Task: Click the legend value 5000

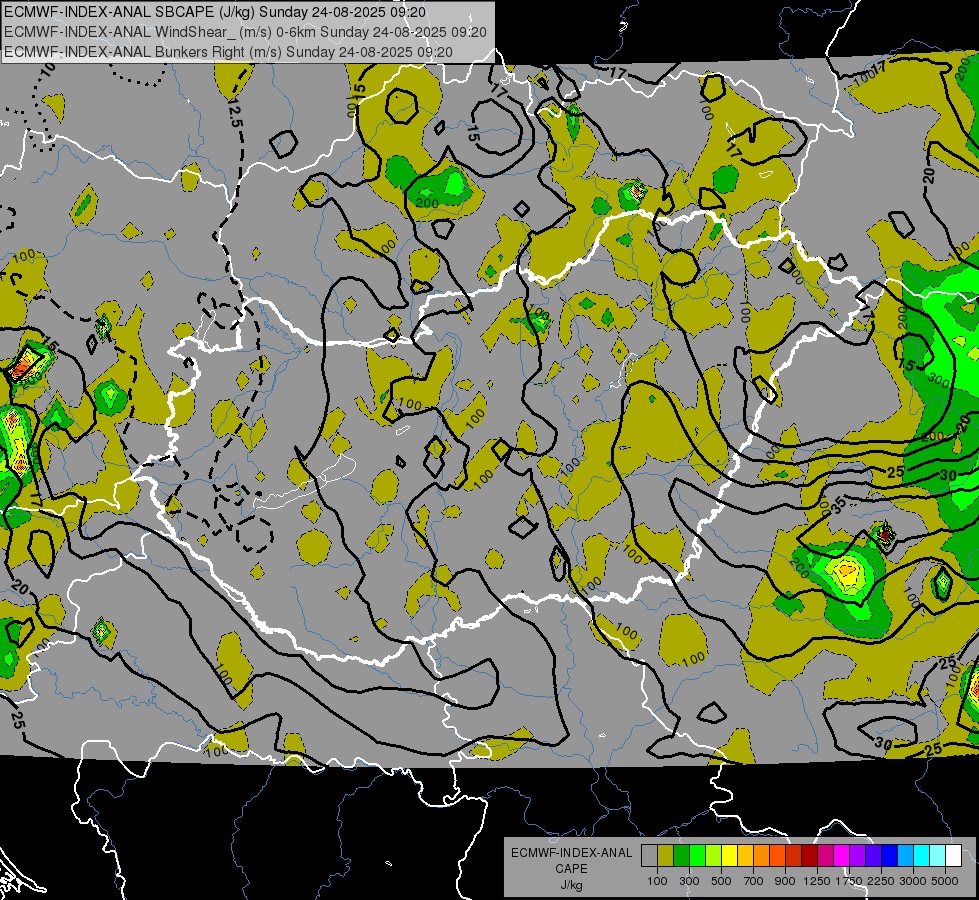Action: [x=945, y=881]
